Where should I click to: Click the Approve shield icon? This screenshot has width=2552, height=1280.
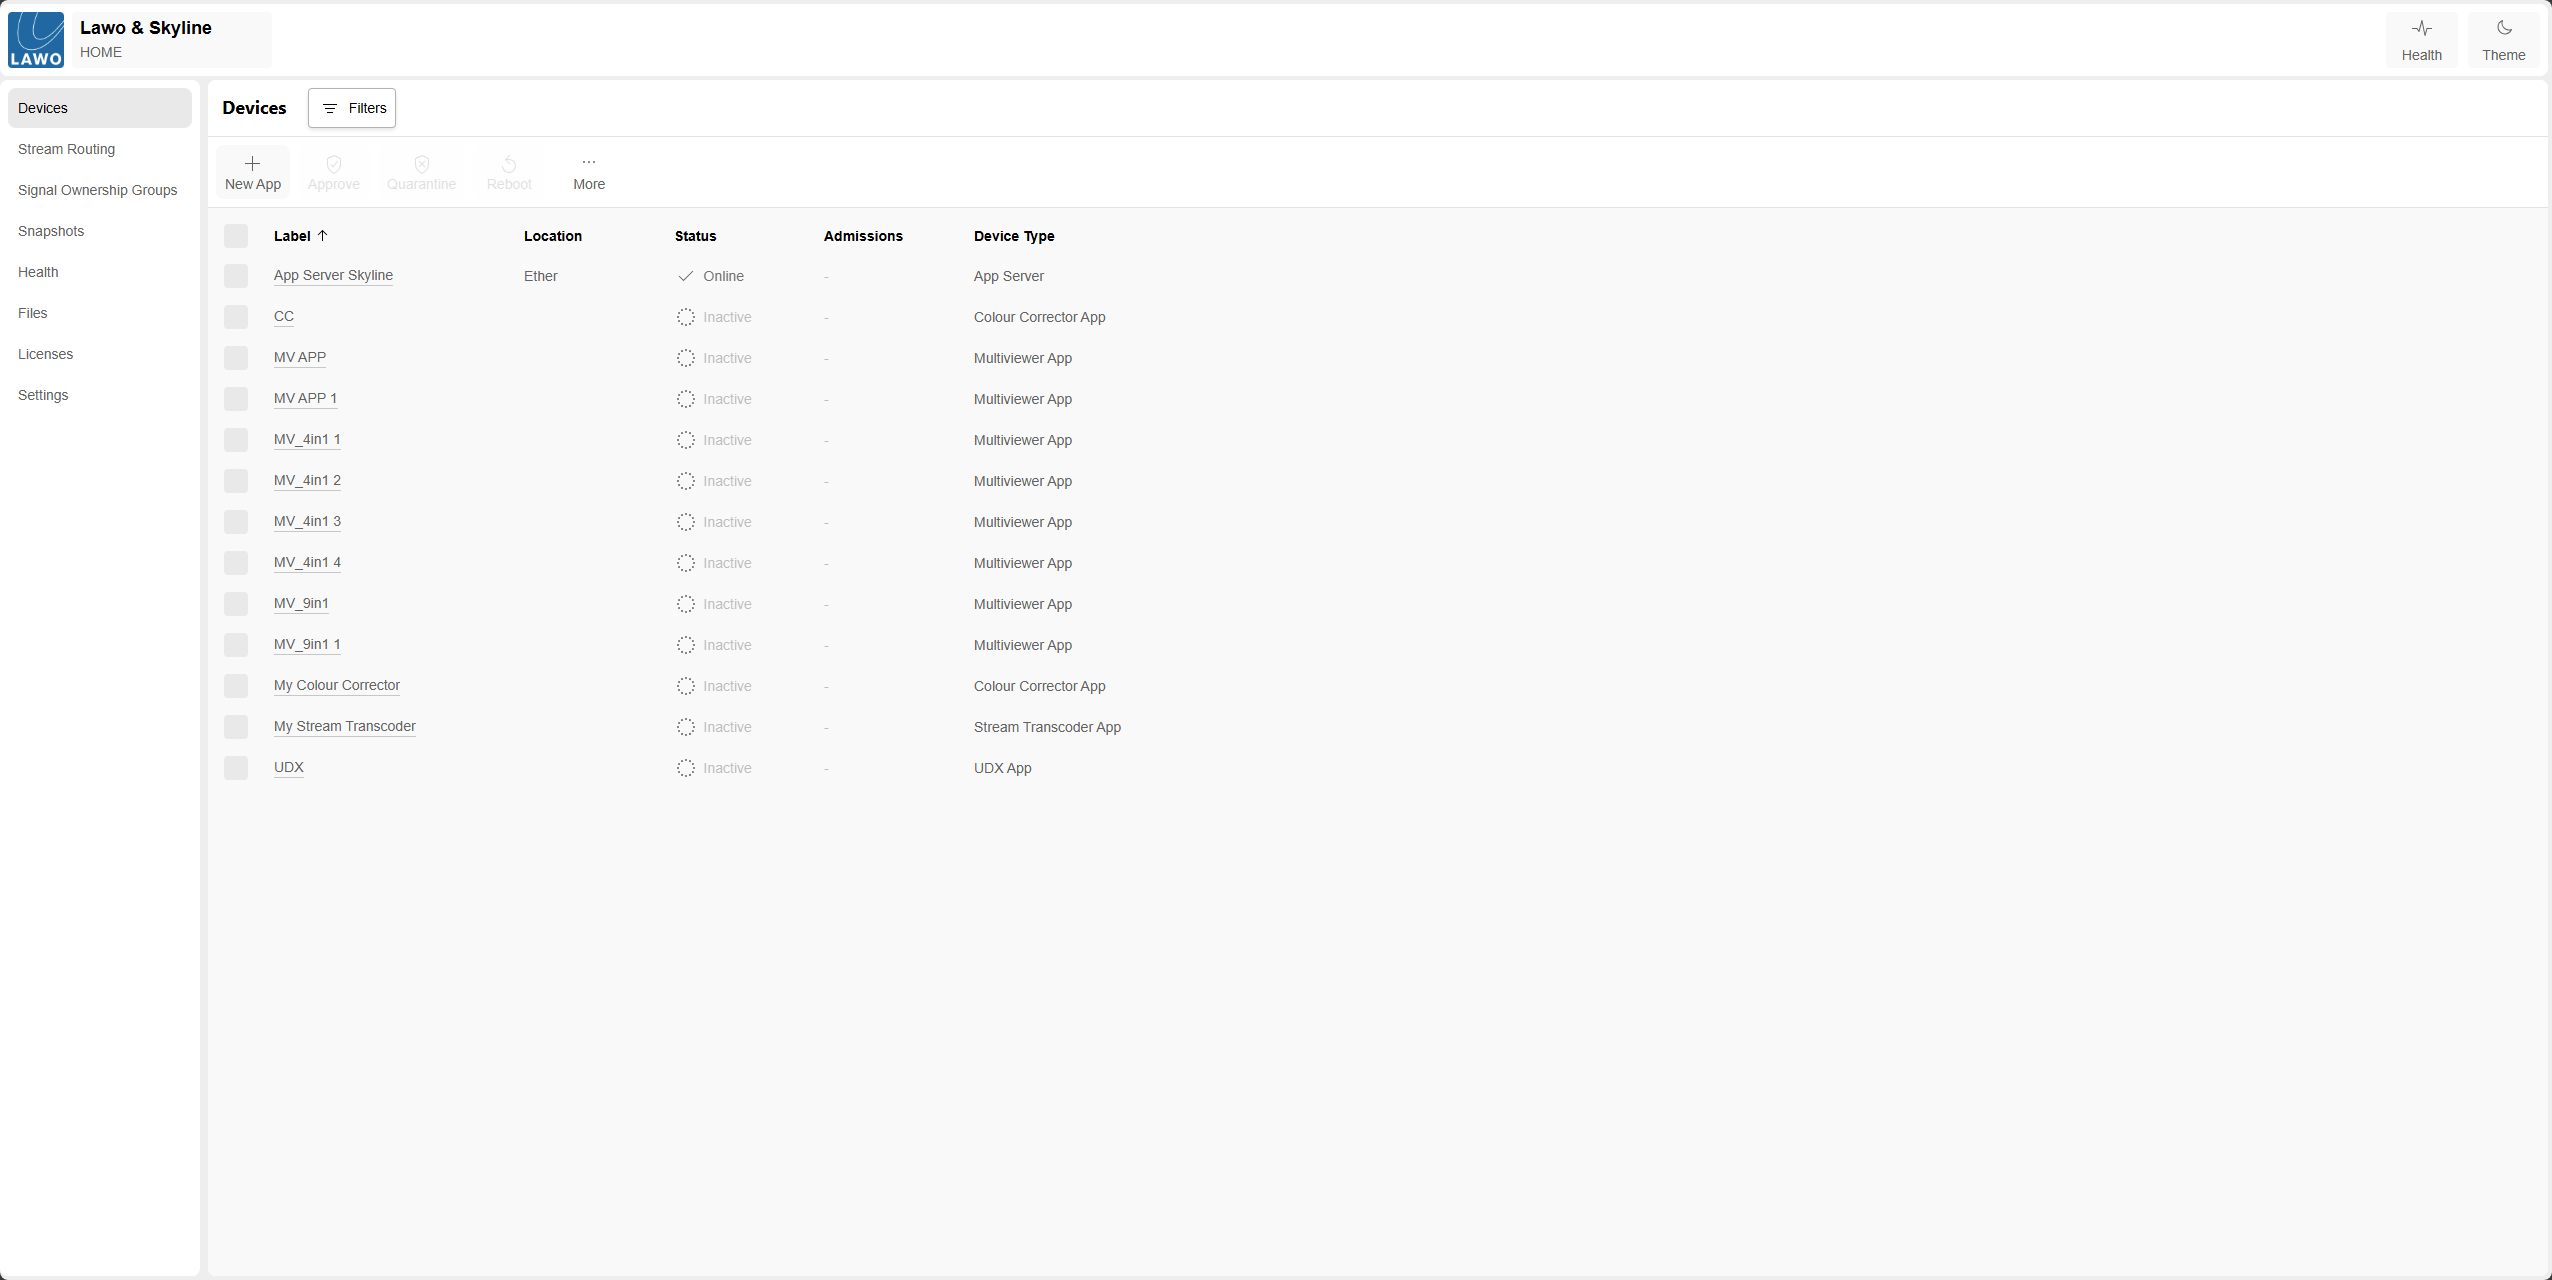[x=334, y=164]
